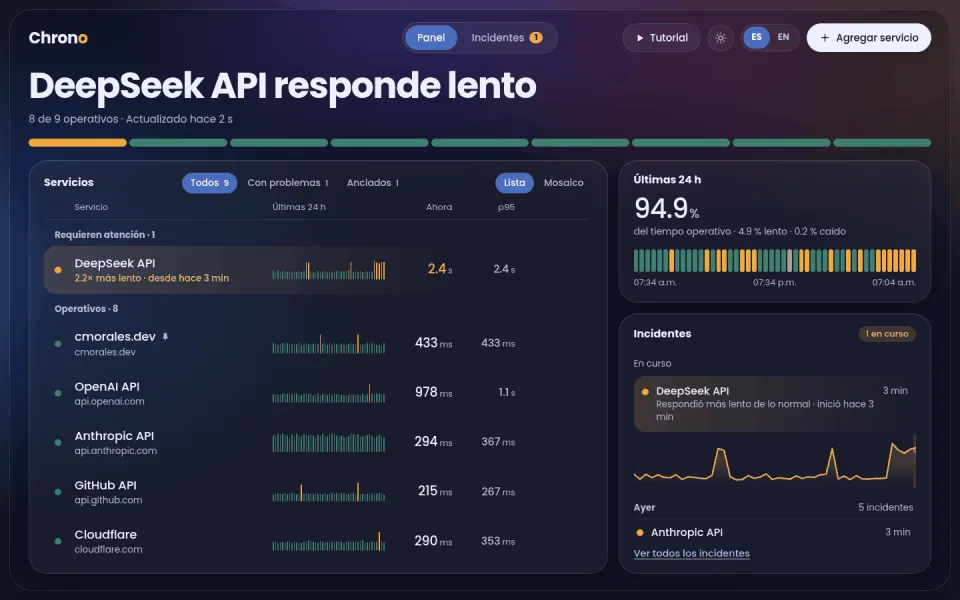This screenshot has height=600, width=960.
Task: Click the "367 ms" p95 value for Anthropic API
Action: [x=498, y=442]
